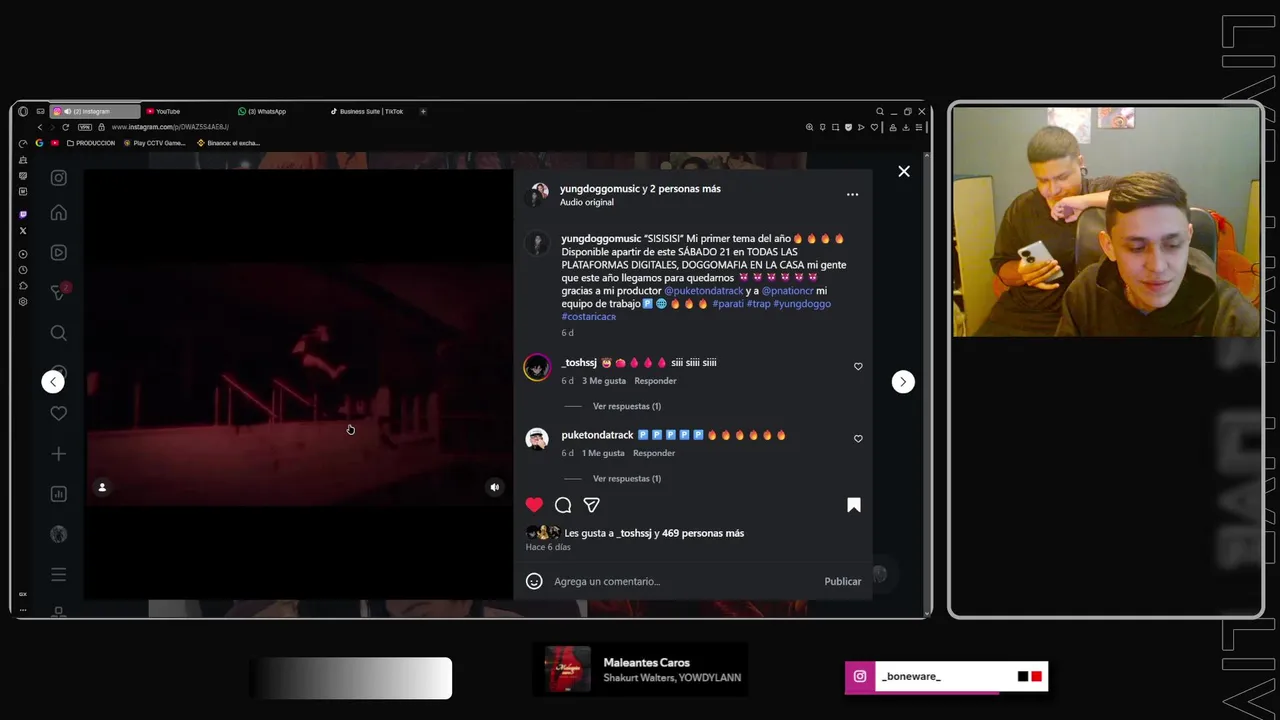Open browser history clock in the Opera sidebar
Screen dimensions: 1280x720
click(x=23, y=270)
